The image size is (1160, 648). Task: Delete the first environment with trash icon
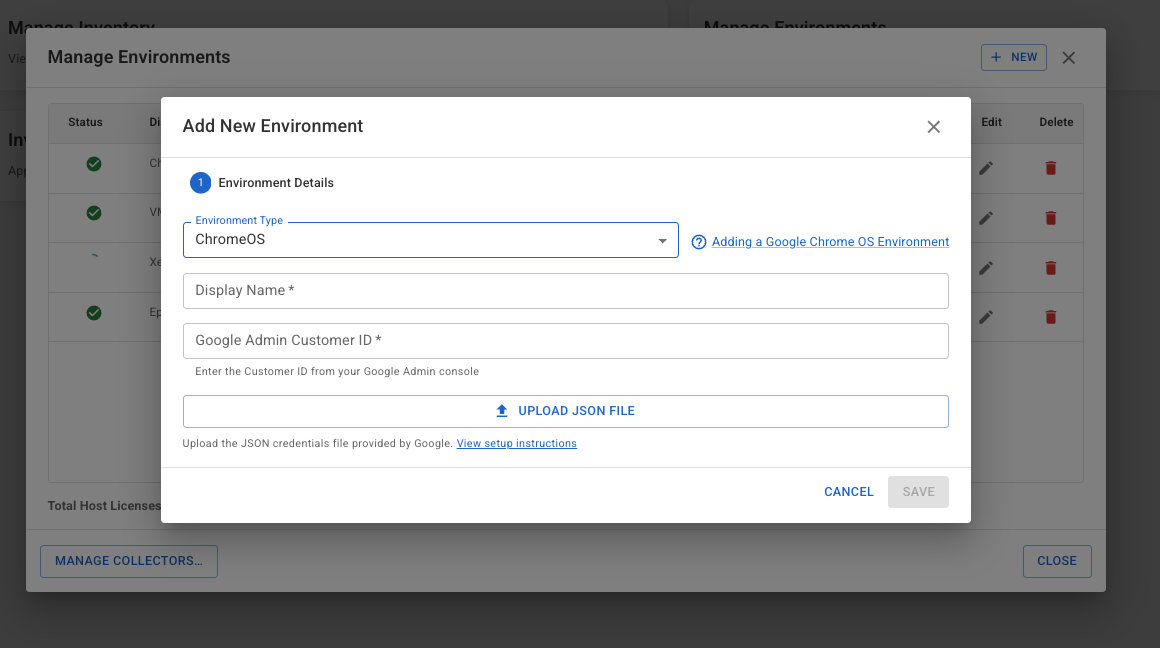1051,169
